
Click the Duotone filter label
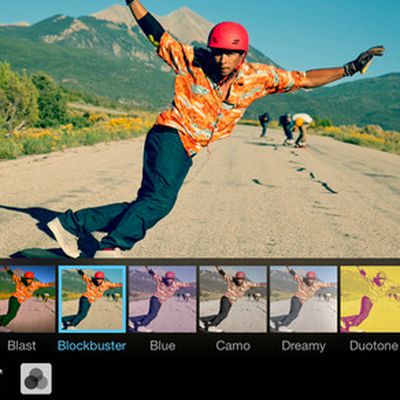(x=374, y=346)
